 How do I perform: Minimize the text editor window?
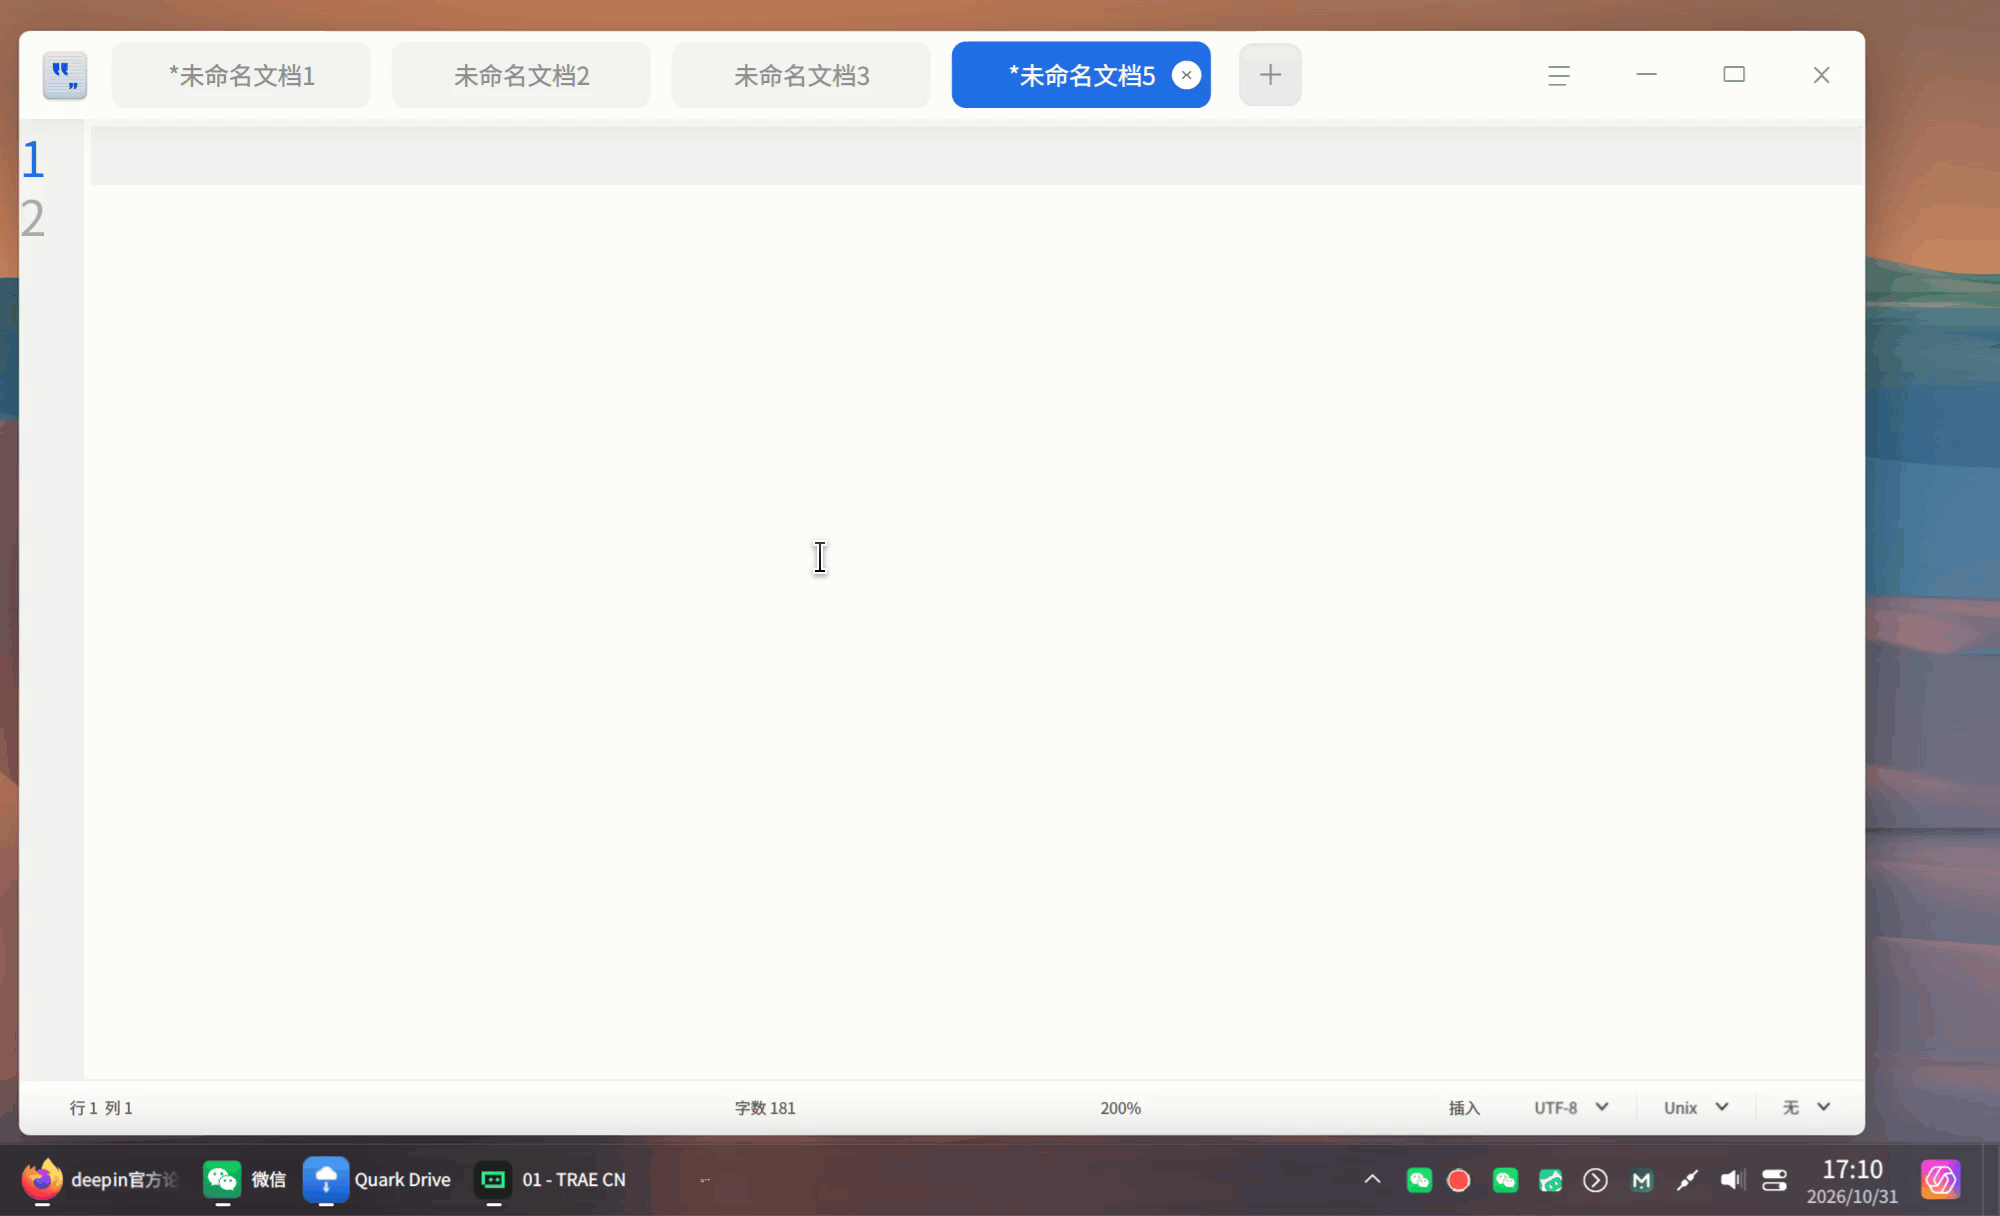pos(1646,75)
